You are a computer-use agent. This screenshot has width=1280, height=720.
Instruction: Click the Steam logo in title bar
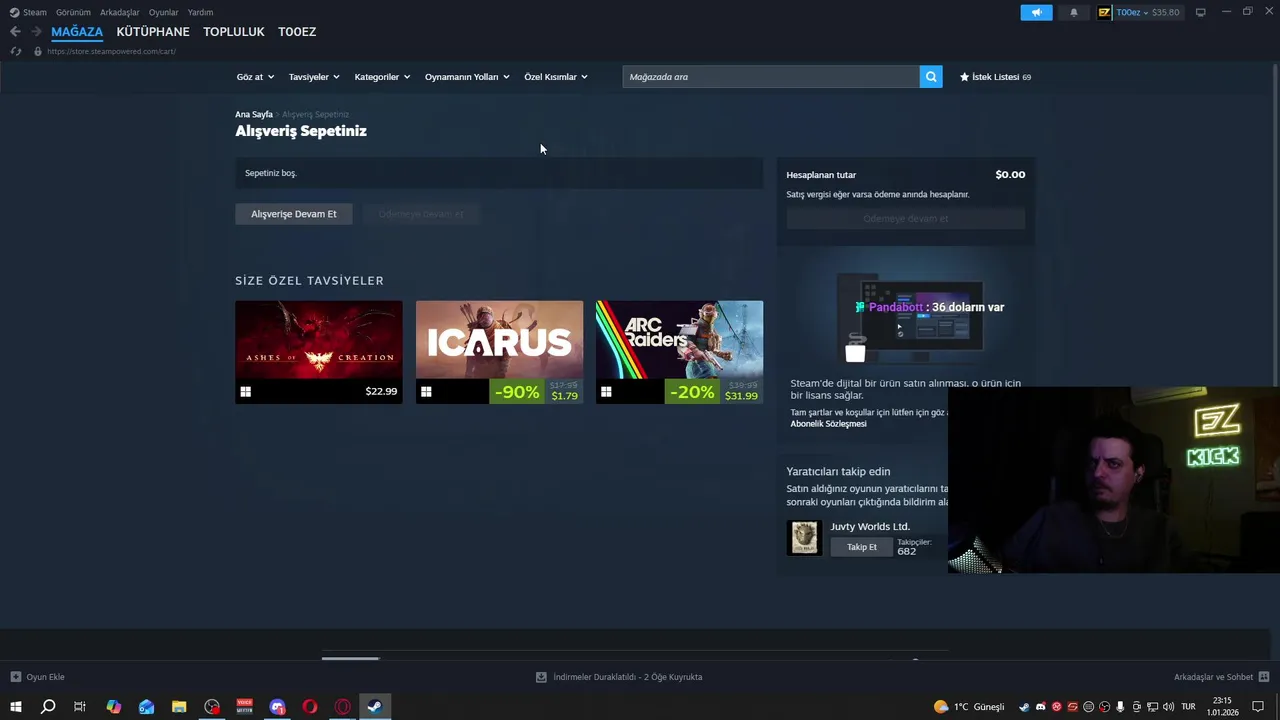pos(14,12)
